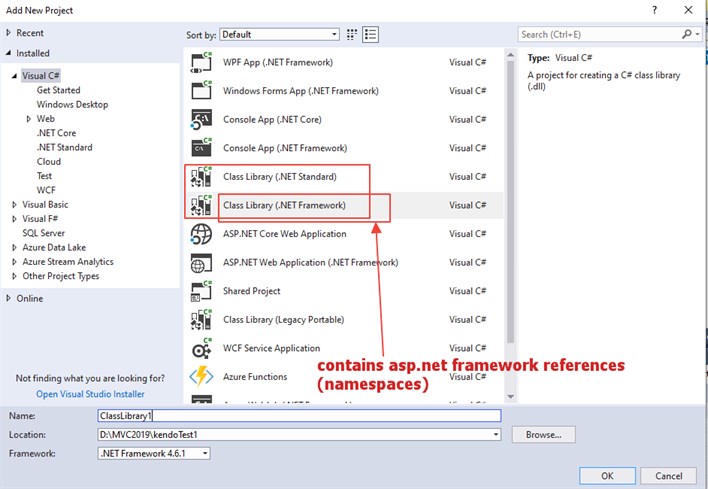Open the search options dropdown arrow
Viewport: 708px width, 489px height.
click(698, 34)
